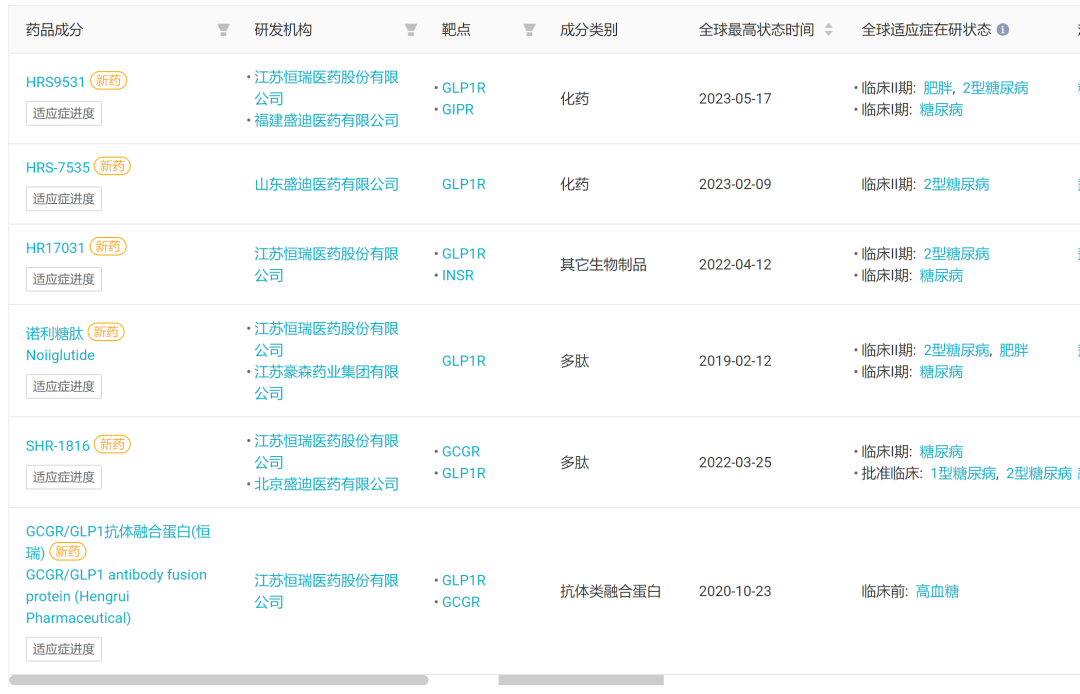Open GCGR target in SHR-1816 row

coord(461,452)
